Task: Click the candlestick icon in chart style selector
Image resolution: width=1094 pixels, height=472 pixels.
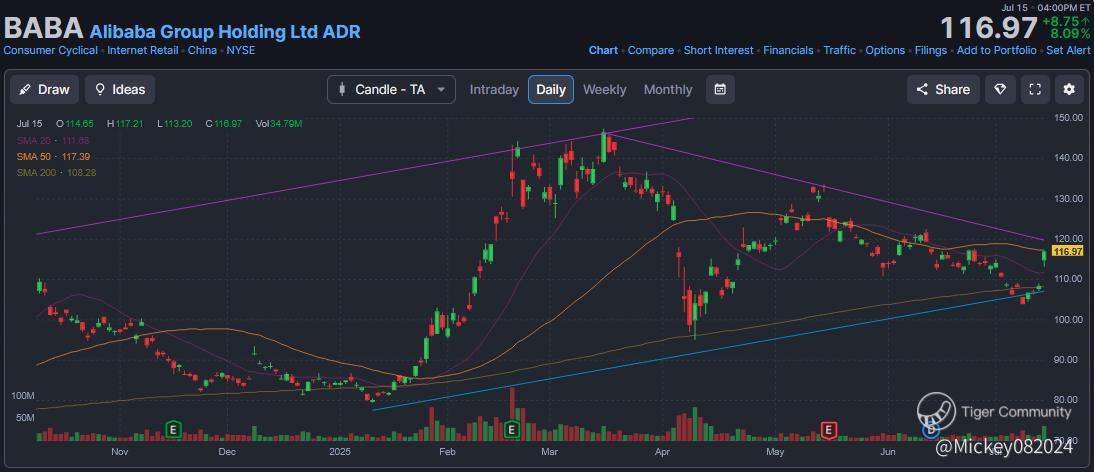Action: coord(342,89)
